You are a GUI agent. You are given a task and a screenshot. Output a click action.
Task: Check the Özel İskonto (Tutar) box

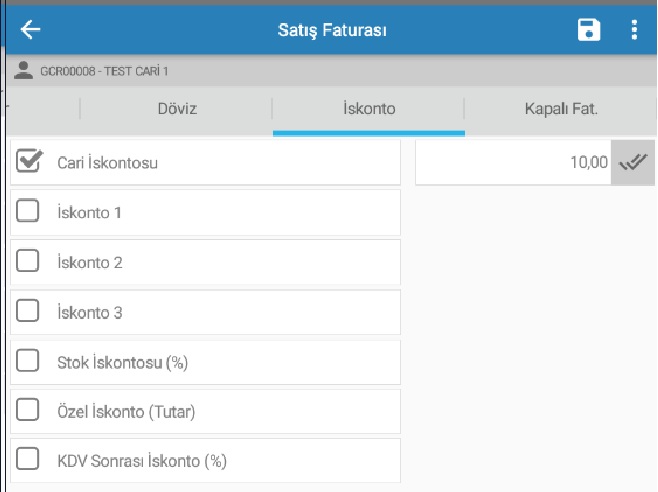[x=28, y=410]
